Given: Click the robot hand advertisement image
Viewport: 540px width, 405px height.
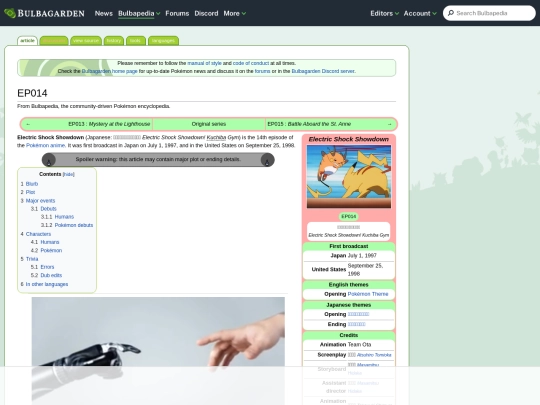Looking at the screenshot, I should pos(158,351).
